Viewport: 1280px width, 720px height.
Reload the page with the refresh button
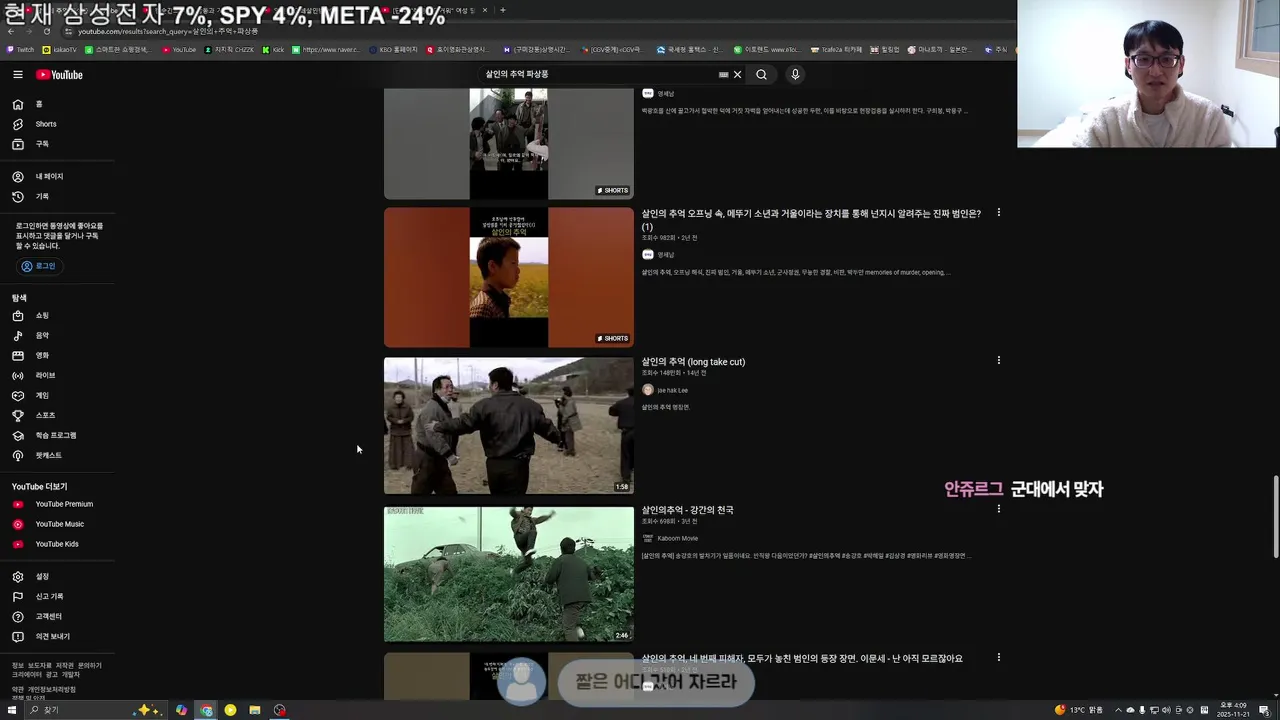click(47, 31)
